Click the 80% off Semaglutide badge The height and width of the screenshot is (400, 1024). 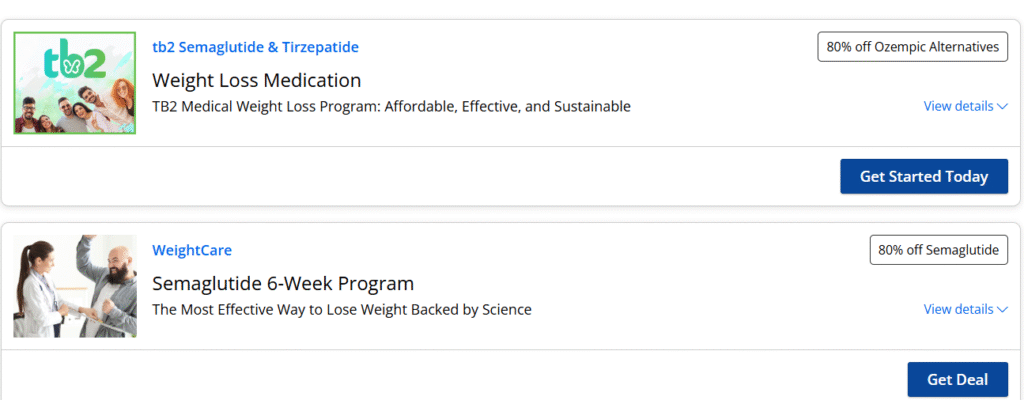point(938,250)
